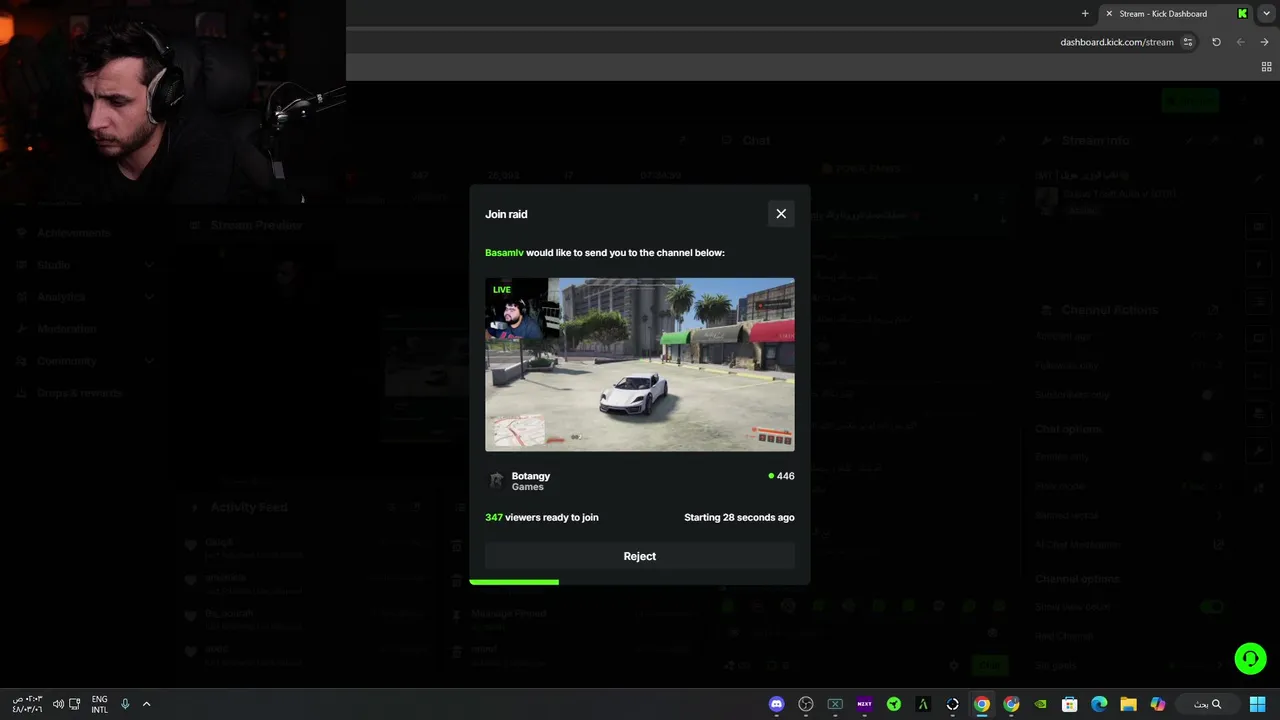
Task: Click the 'Starting 28 seconds ago' text
Action: (739, 517)
